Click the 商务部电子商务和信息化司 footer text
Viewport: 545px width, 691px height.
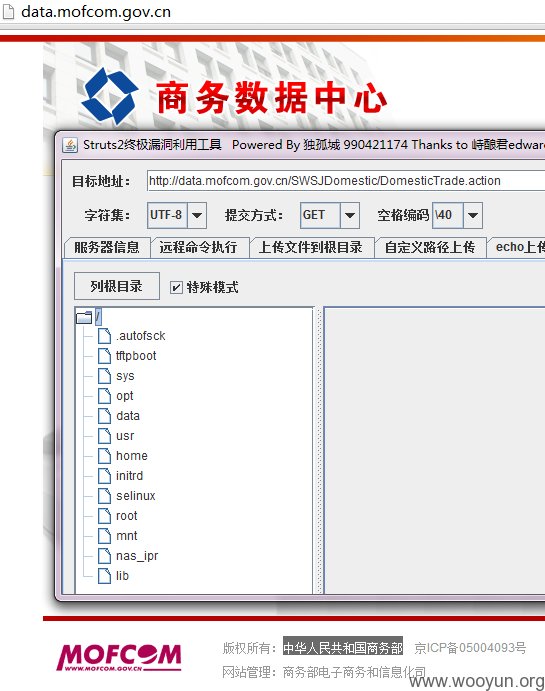click(354, 672)
